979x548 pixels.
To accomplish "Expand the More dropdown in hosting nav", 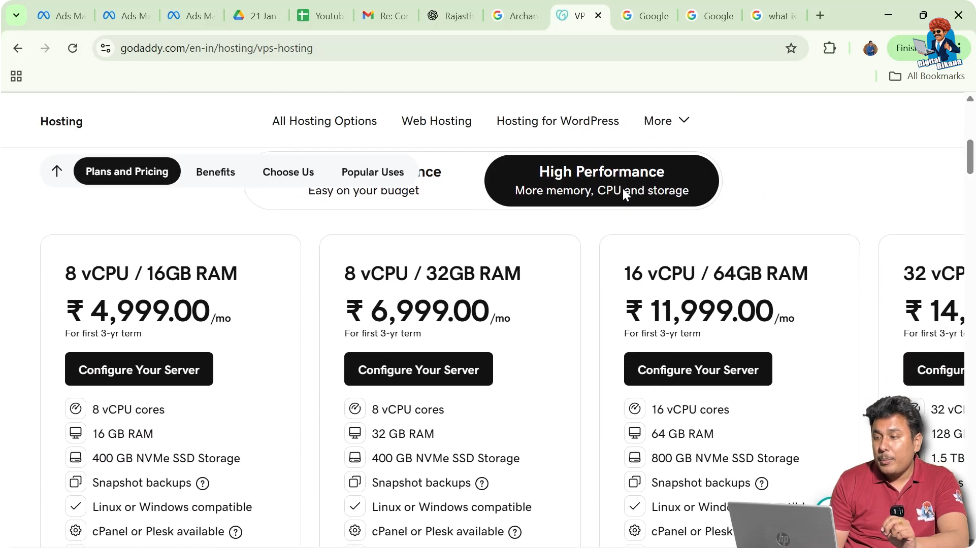I will point(666,121).
